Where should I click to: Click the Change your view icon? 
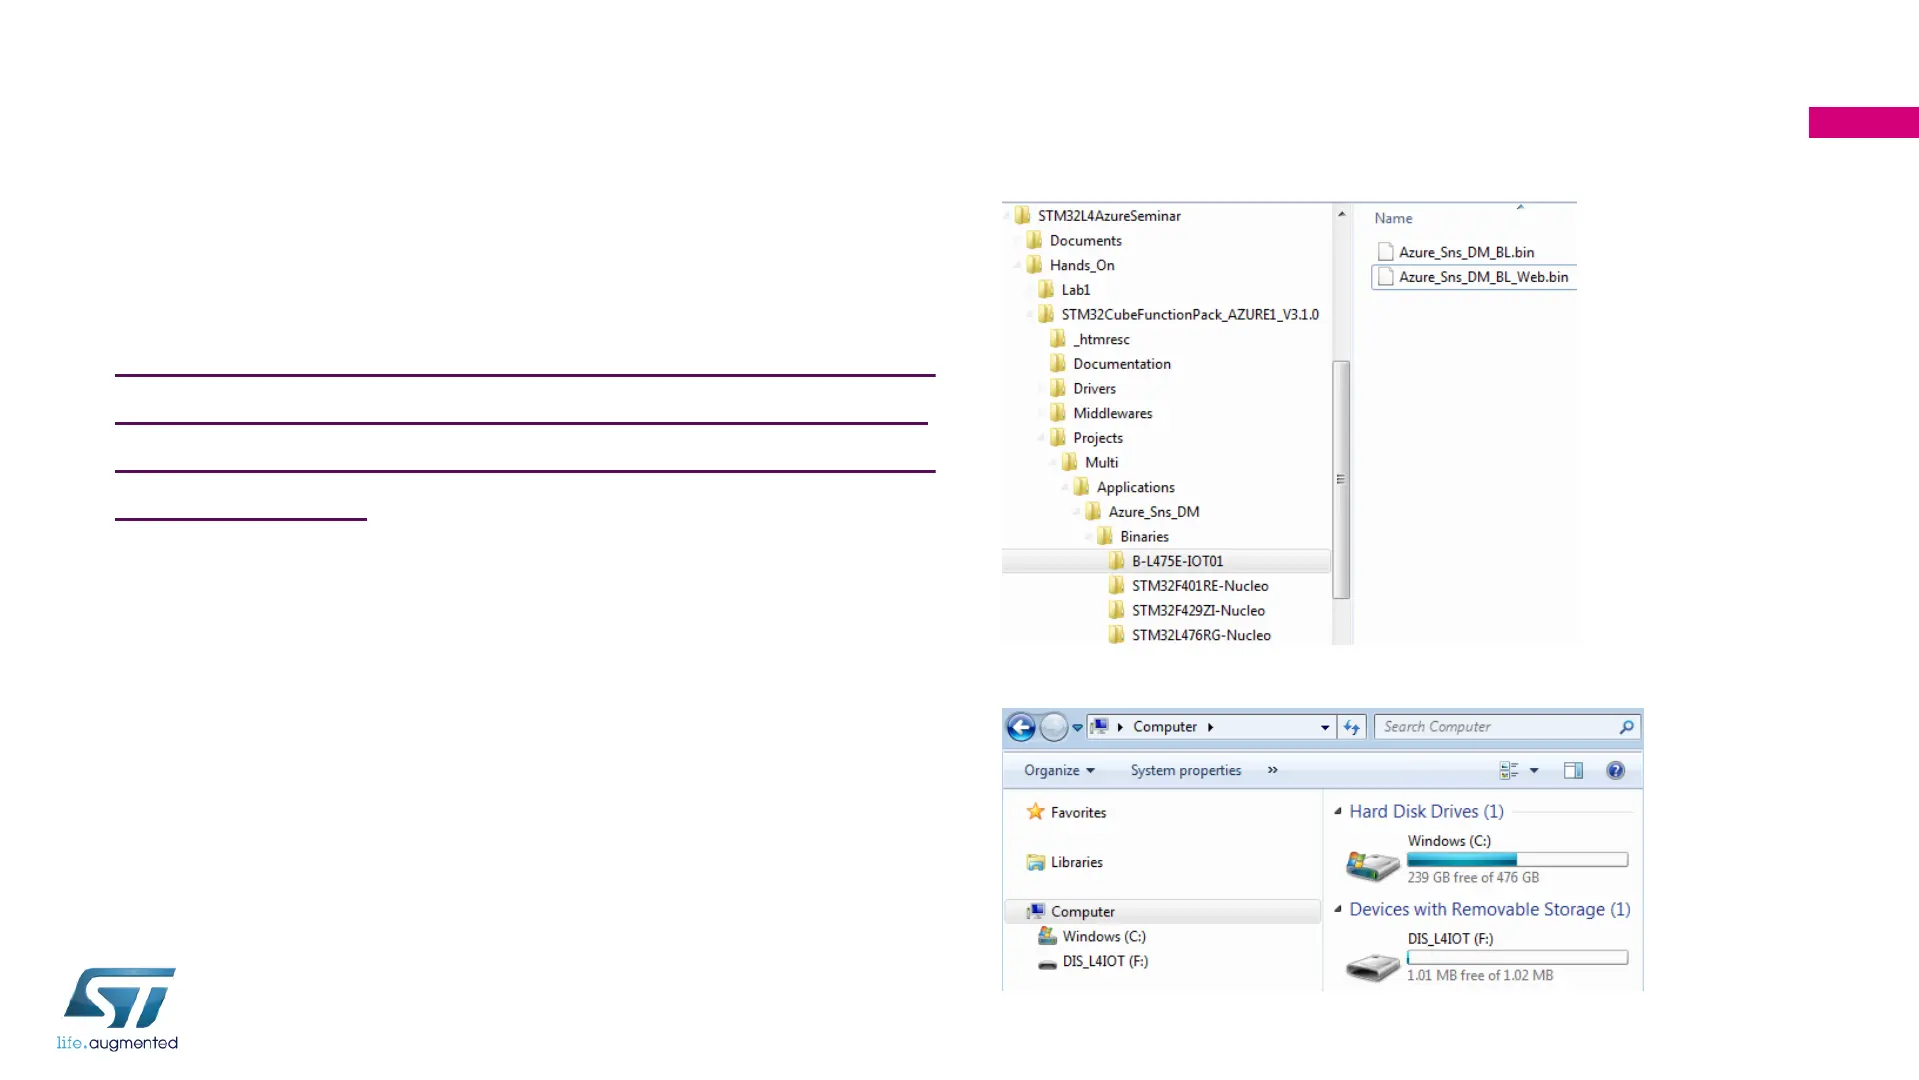[x=1509, y=770]
